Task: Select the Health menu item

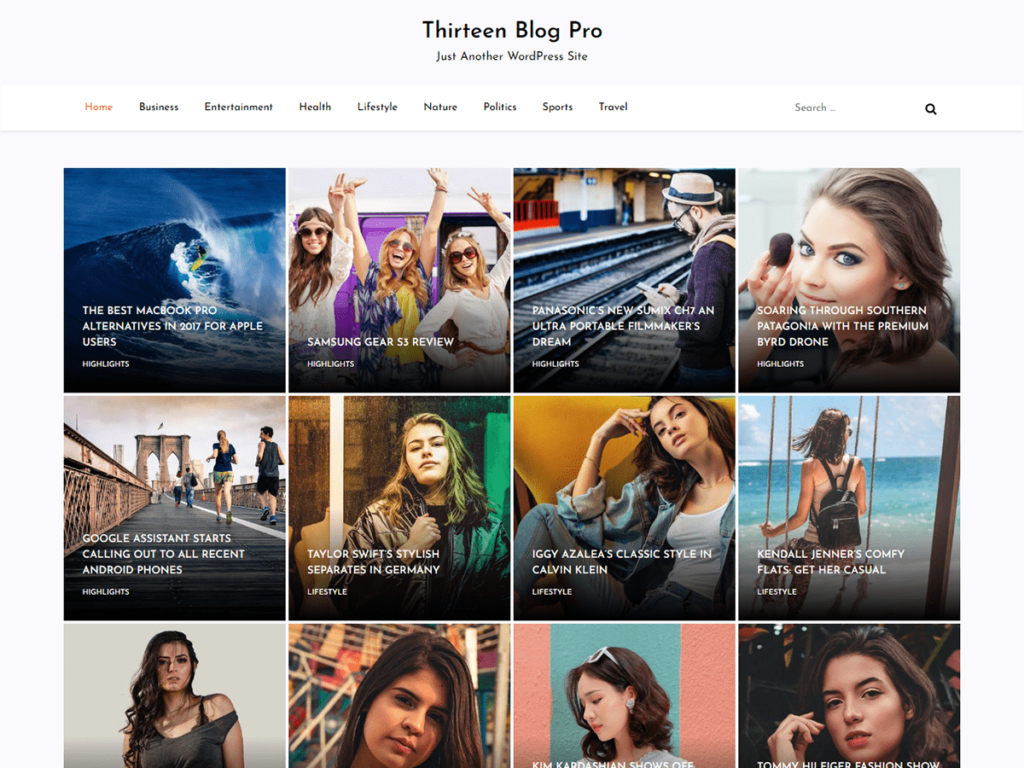Action: [x=315, y=107]
